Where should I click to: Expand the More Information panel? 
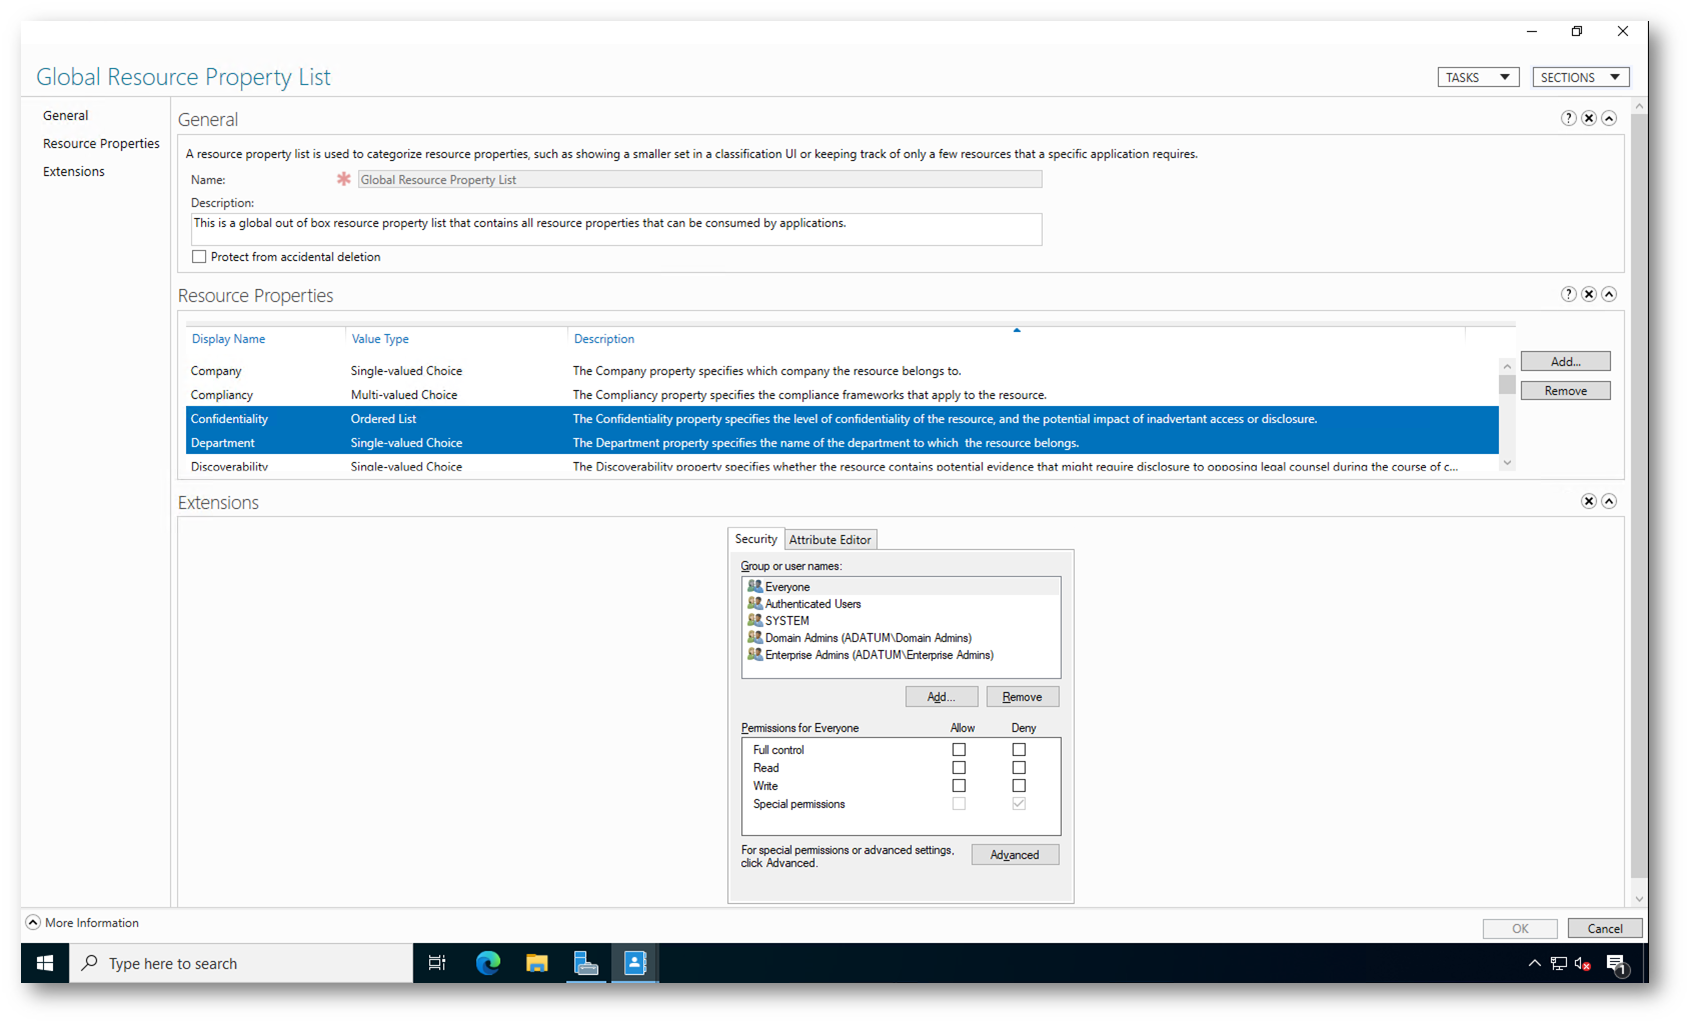[x=33, y=922]
